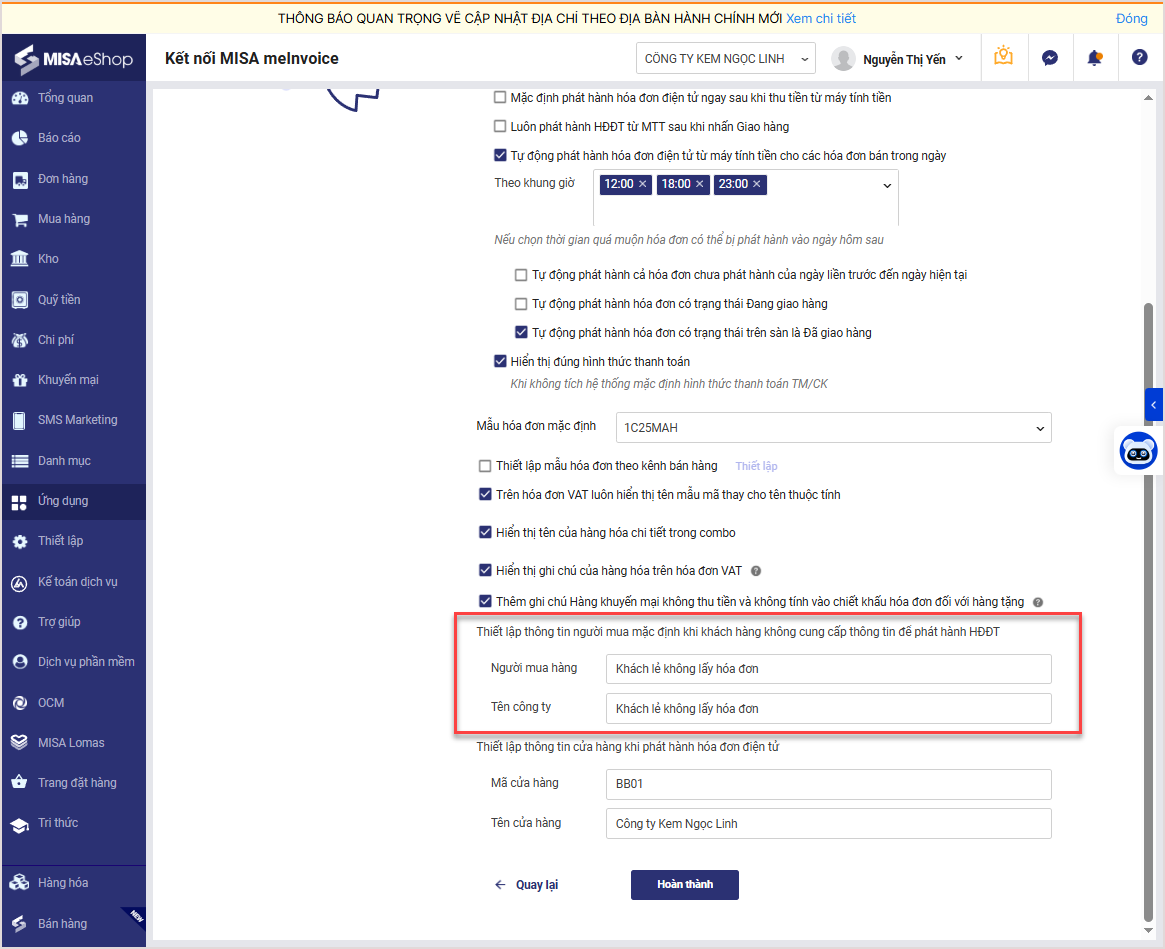Click the Tên công ty input field
This screenshot has height=949, width=1165.
pos(828,709)
